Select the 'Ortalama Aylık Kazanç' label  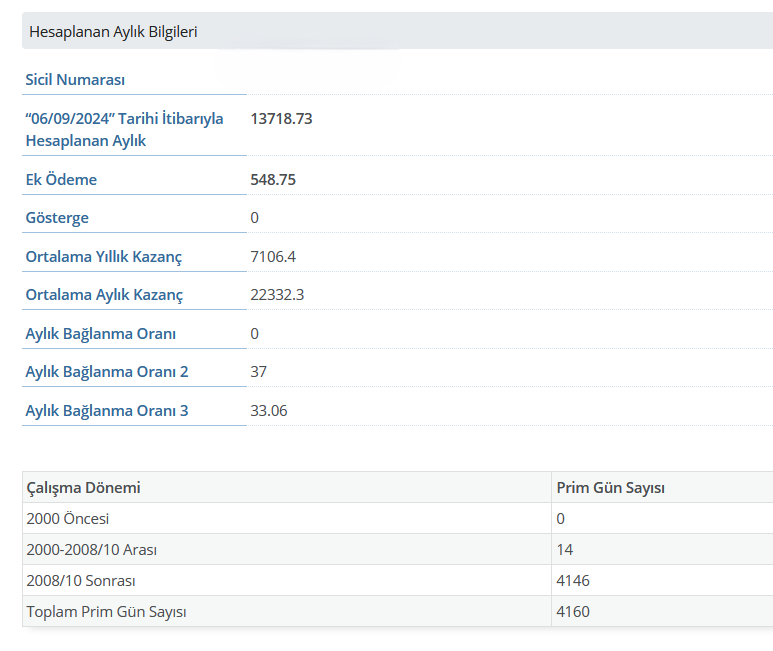pyautogui.click(x=104, y=295)
